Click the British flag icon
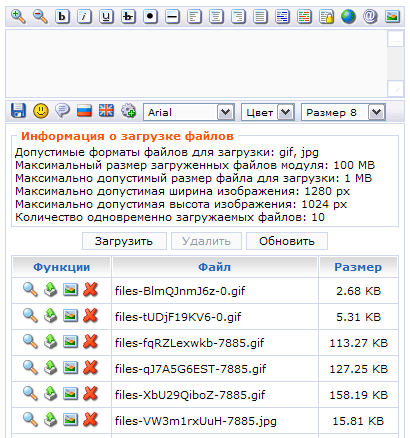The image size is (410, 438). coord(106,111)
